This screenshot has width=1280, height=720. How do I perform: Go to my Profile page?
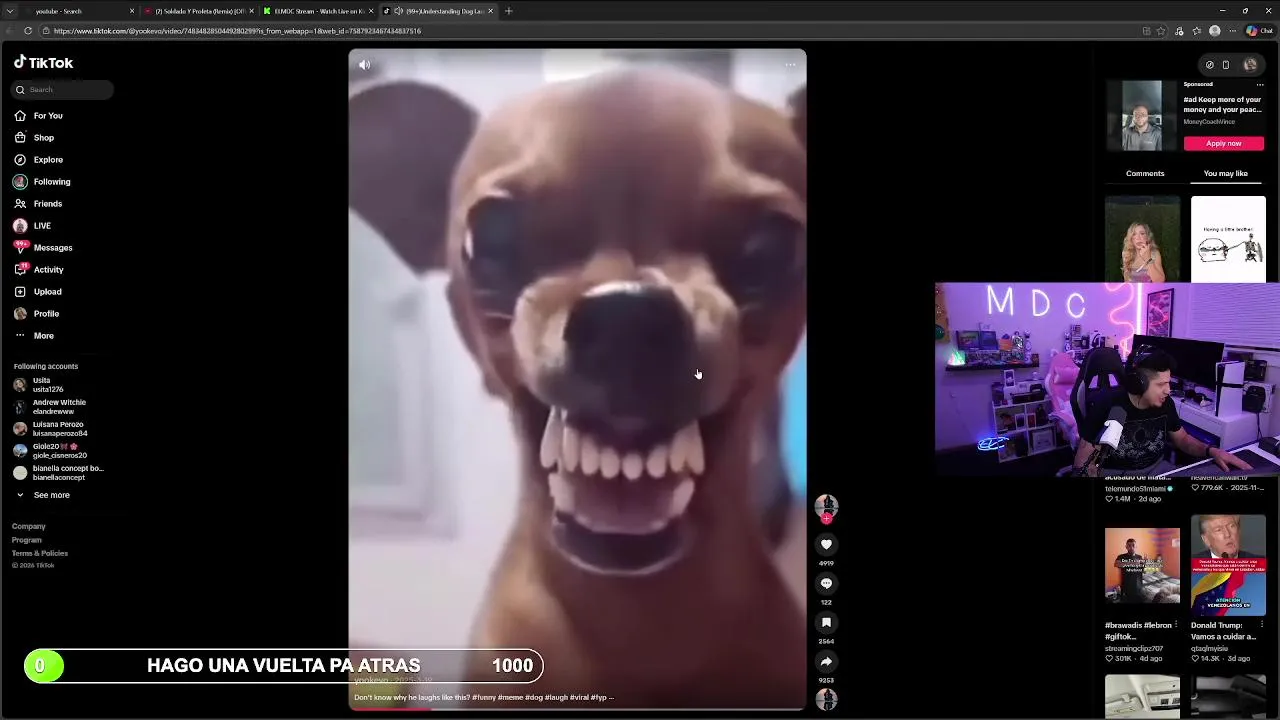click(36, 314)
